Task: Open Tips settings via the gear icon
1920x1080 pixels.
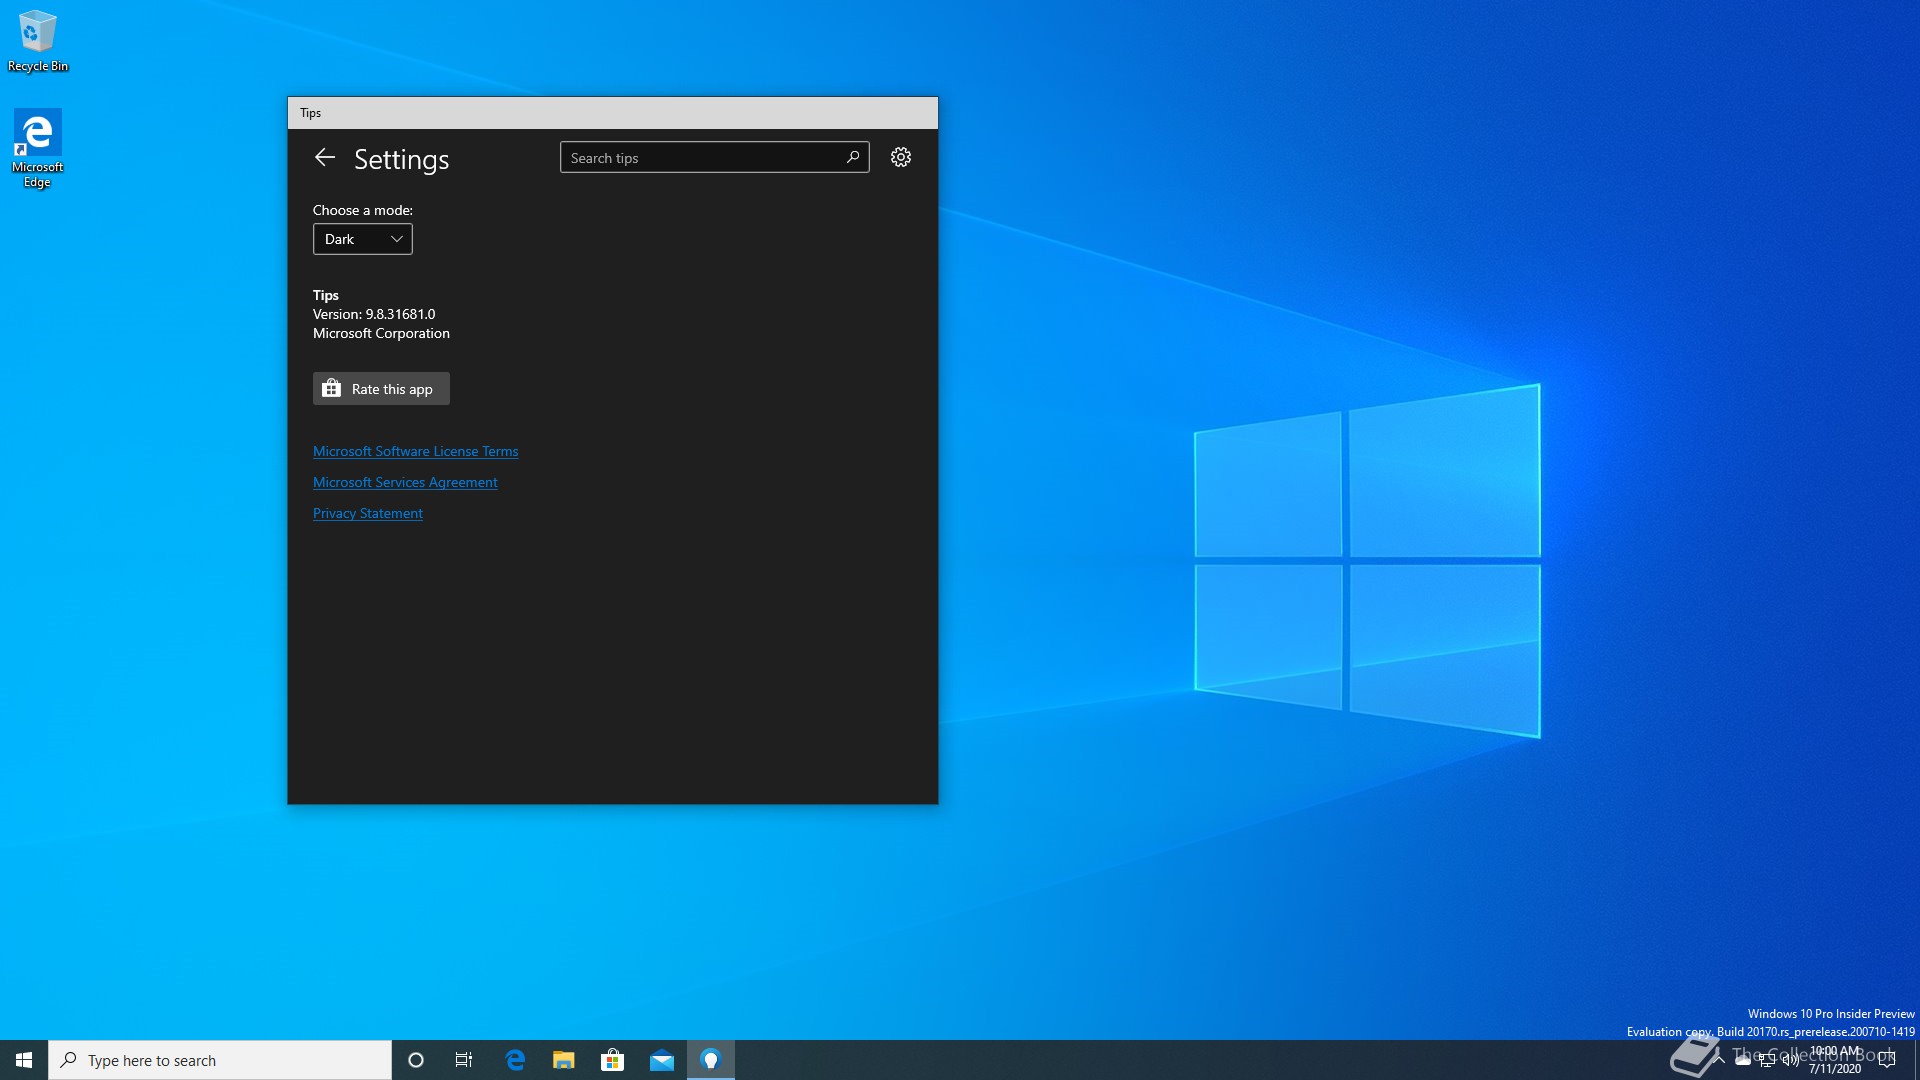Action: click(x=901, y=158)
